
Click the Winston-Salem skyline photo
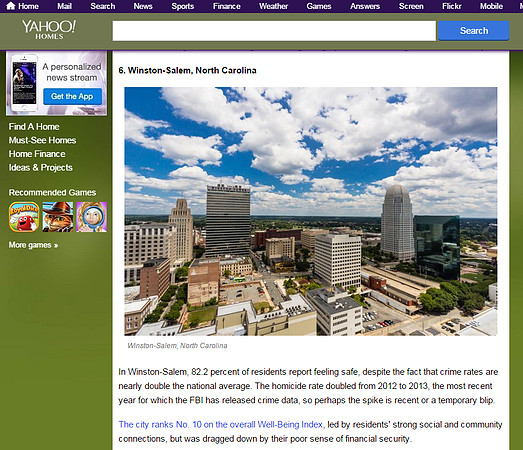tap(311, 211)
